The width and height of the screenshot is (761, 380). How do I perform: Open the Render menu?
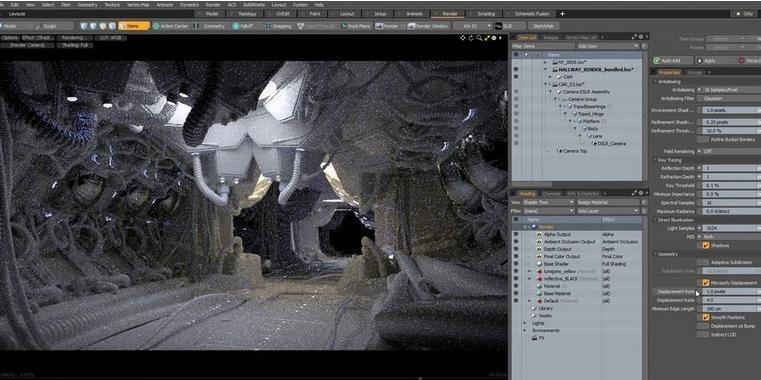point(213,4)
